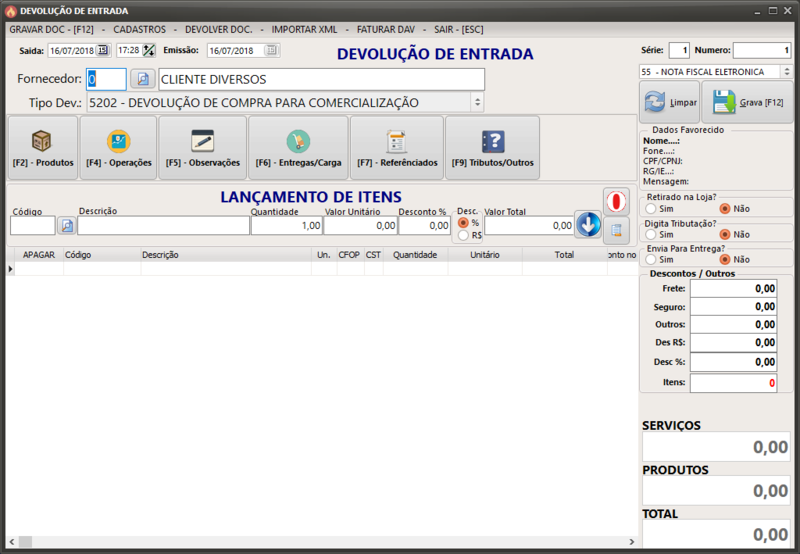The width and height of the screenshot is (800, 554).
Task: Select Sim for Envia Para Entrega
Action: (651, 260)
